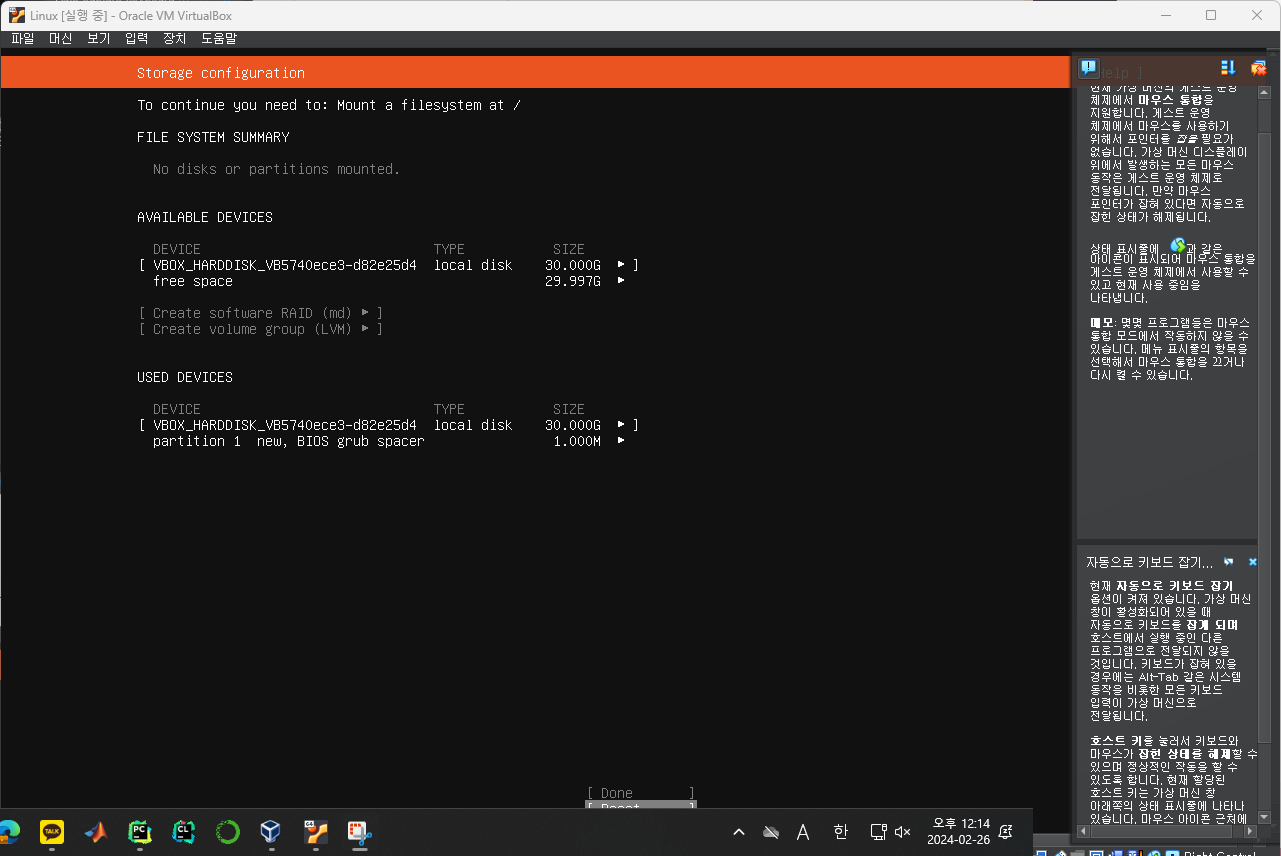Click the sort notifications arrow icon

[x=1228, y=67]
